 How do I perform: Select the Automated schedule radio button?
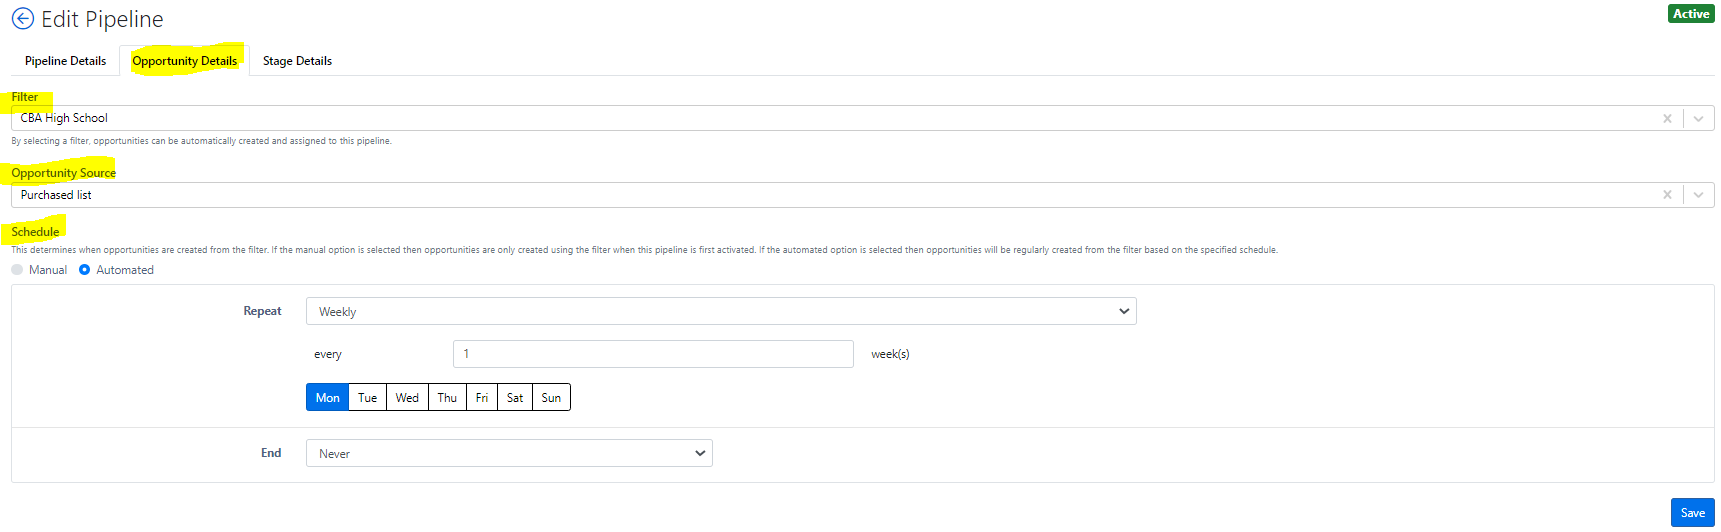click(84, 270)
